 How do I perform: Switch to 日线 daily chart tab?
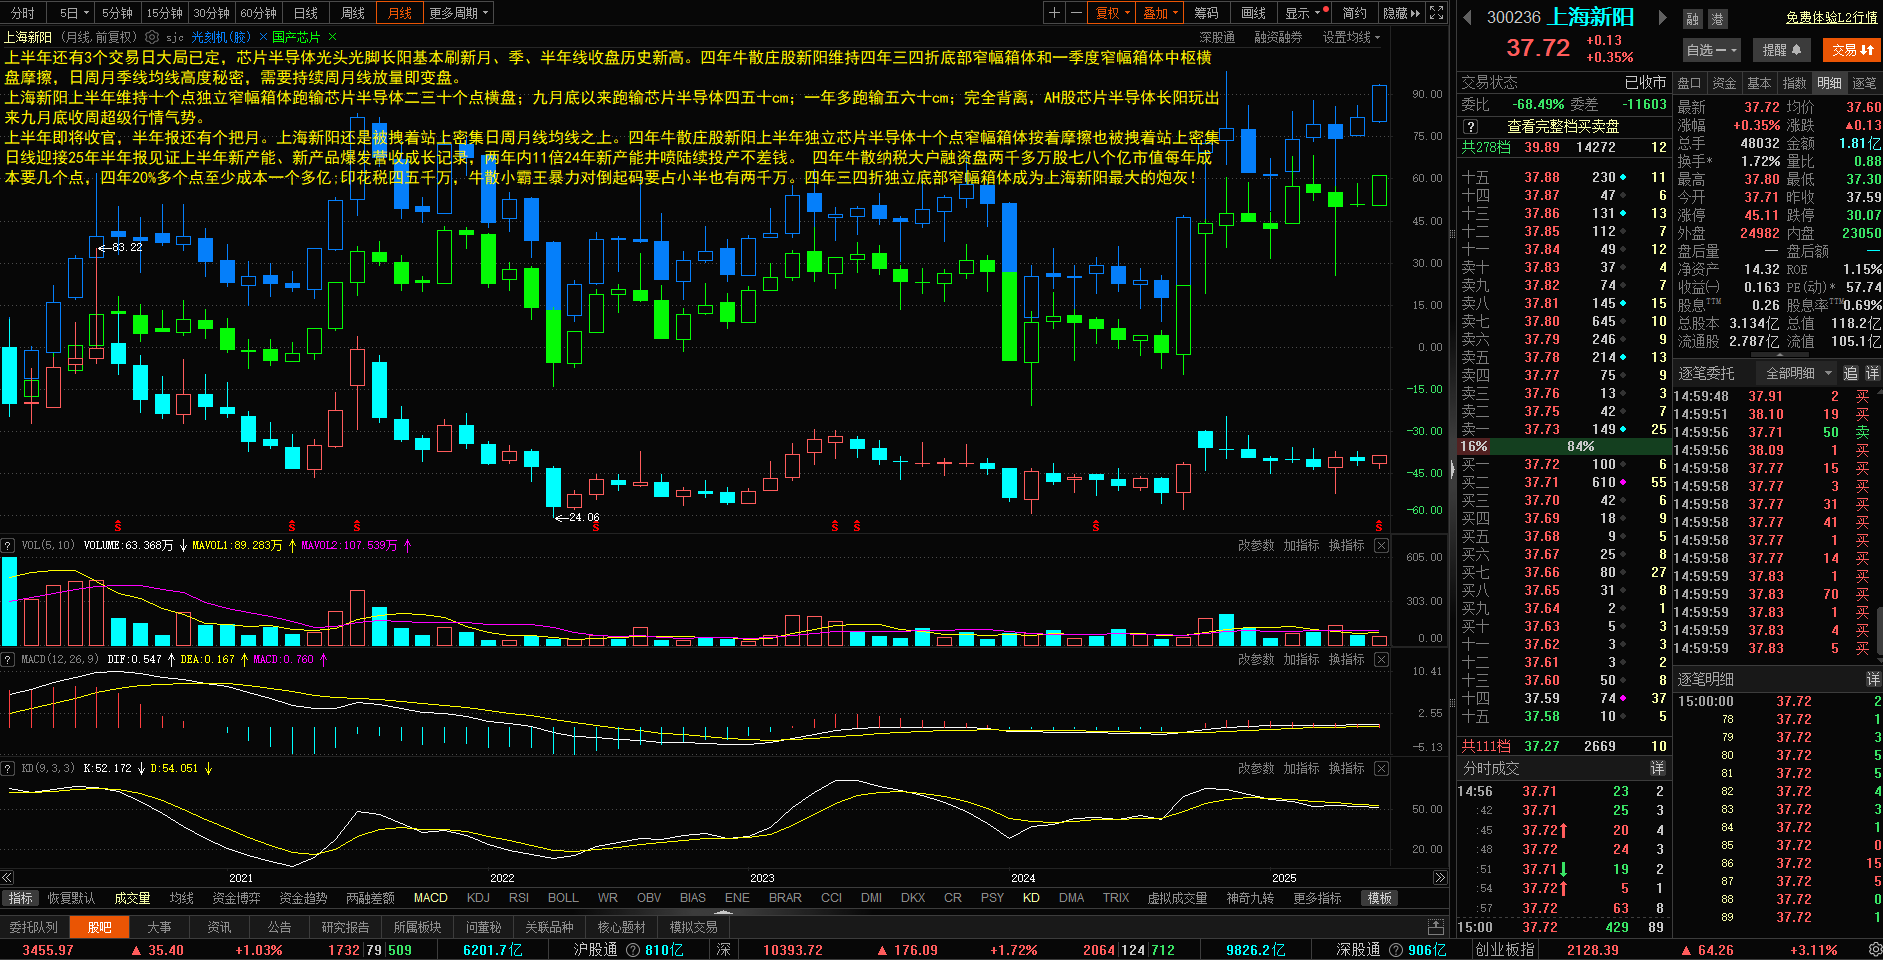[306, 13]
